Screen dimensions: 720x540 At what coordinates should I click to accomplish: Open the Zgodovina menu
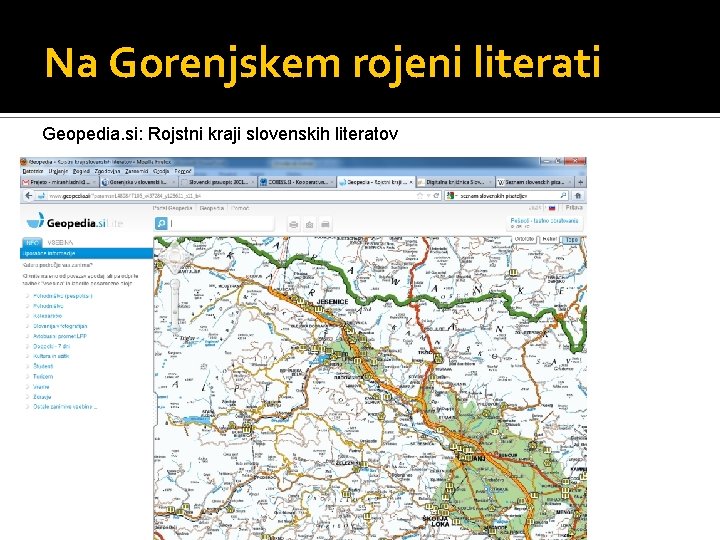pyautogui.click(x=107, y=171)
